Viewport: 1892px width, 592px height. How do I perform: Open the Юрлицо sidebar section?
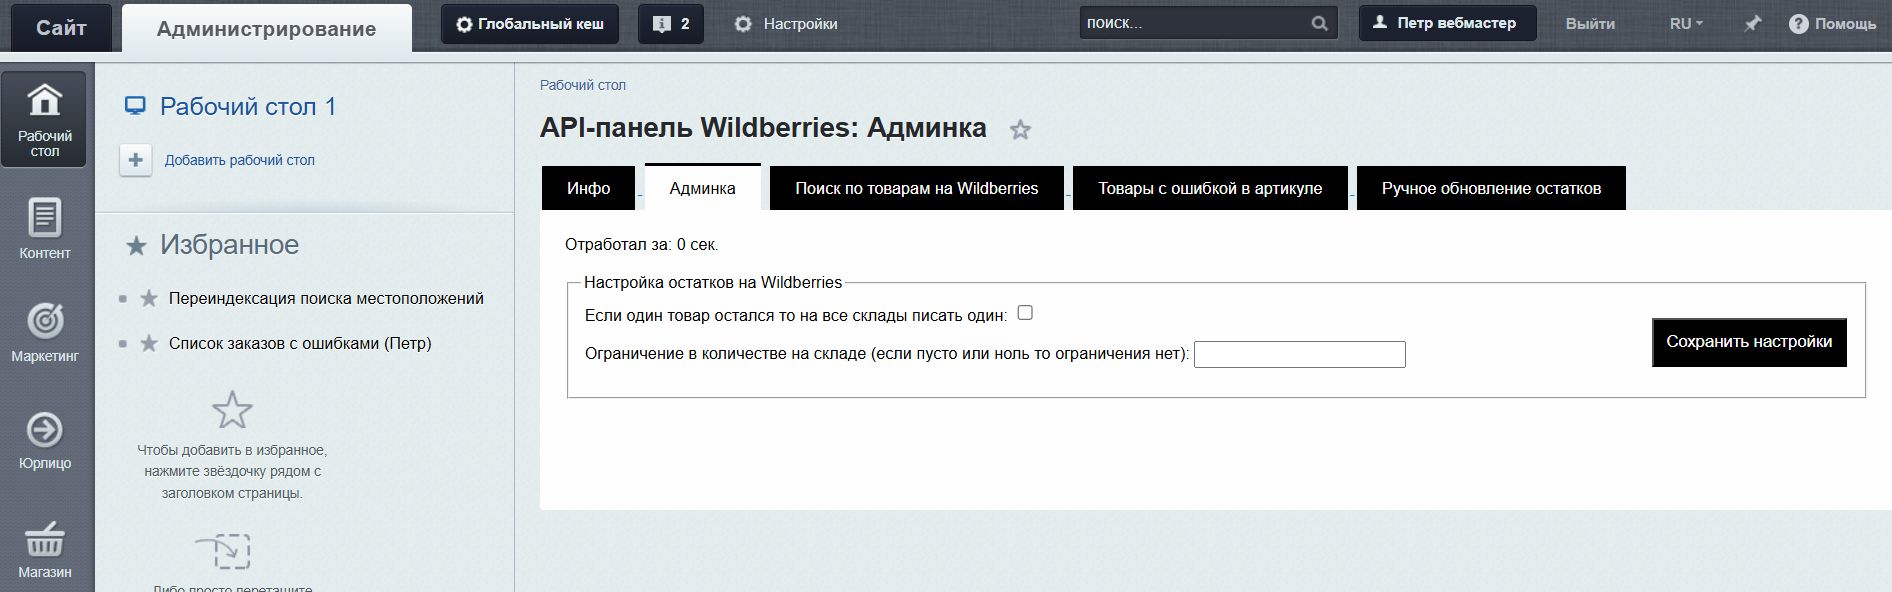pos(44,440)
